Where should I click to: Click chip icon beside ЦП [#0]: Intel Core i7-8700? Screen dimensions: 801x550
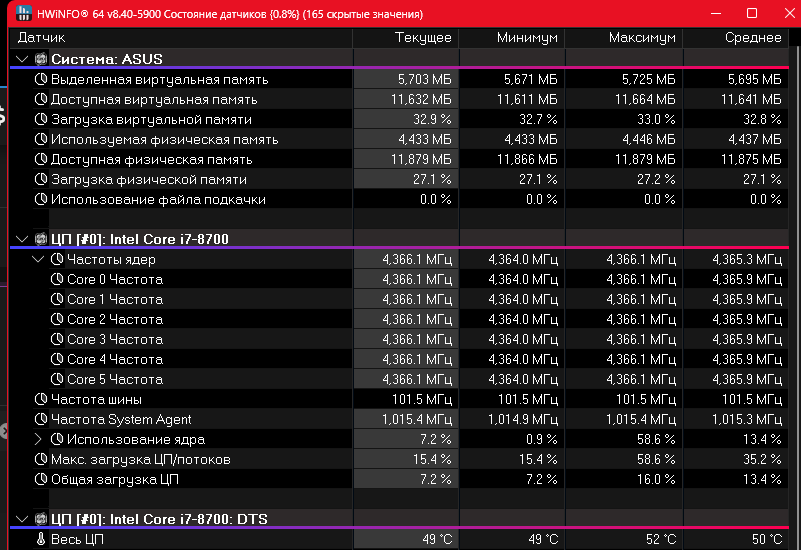(41, 239)
